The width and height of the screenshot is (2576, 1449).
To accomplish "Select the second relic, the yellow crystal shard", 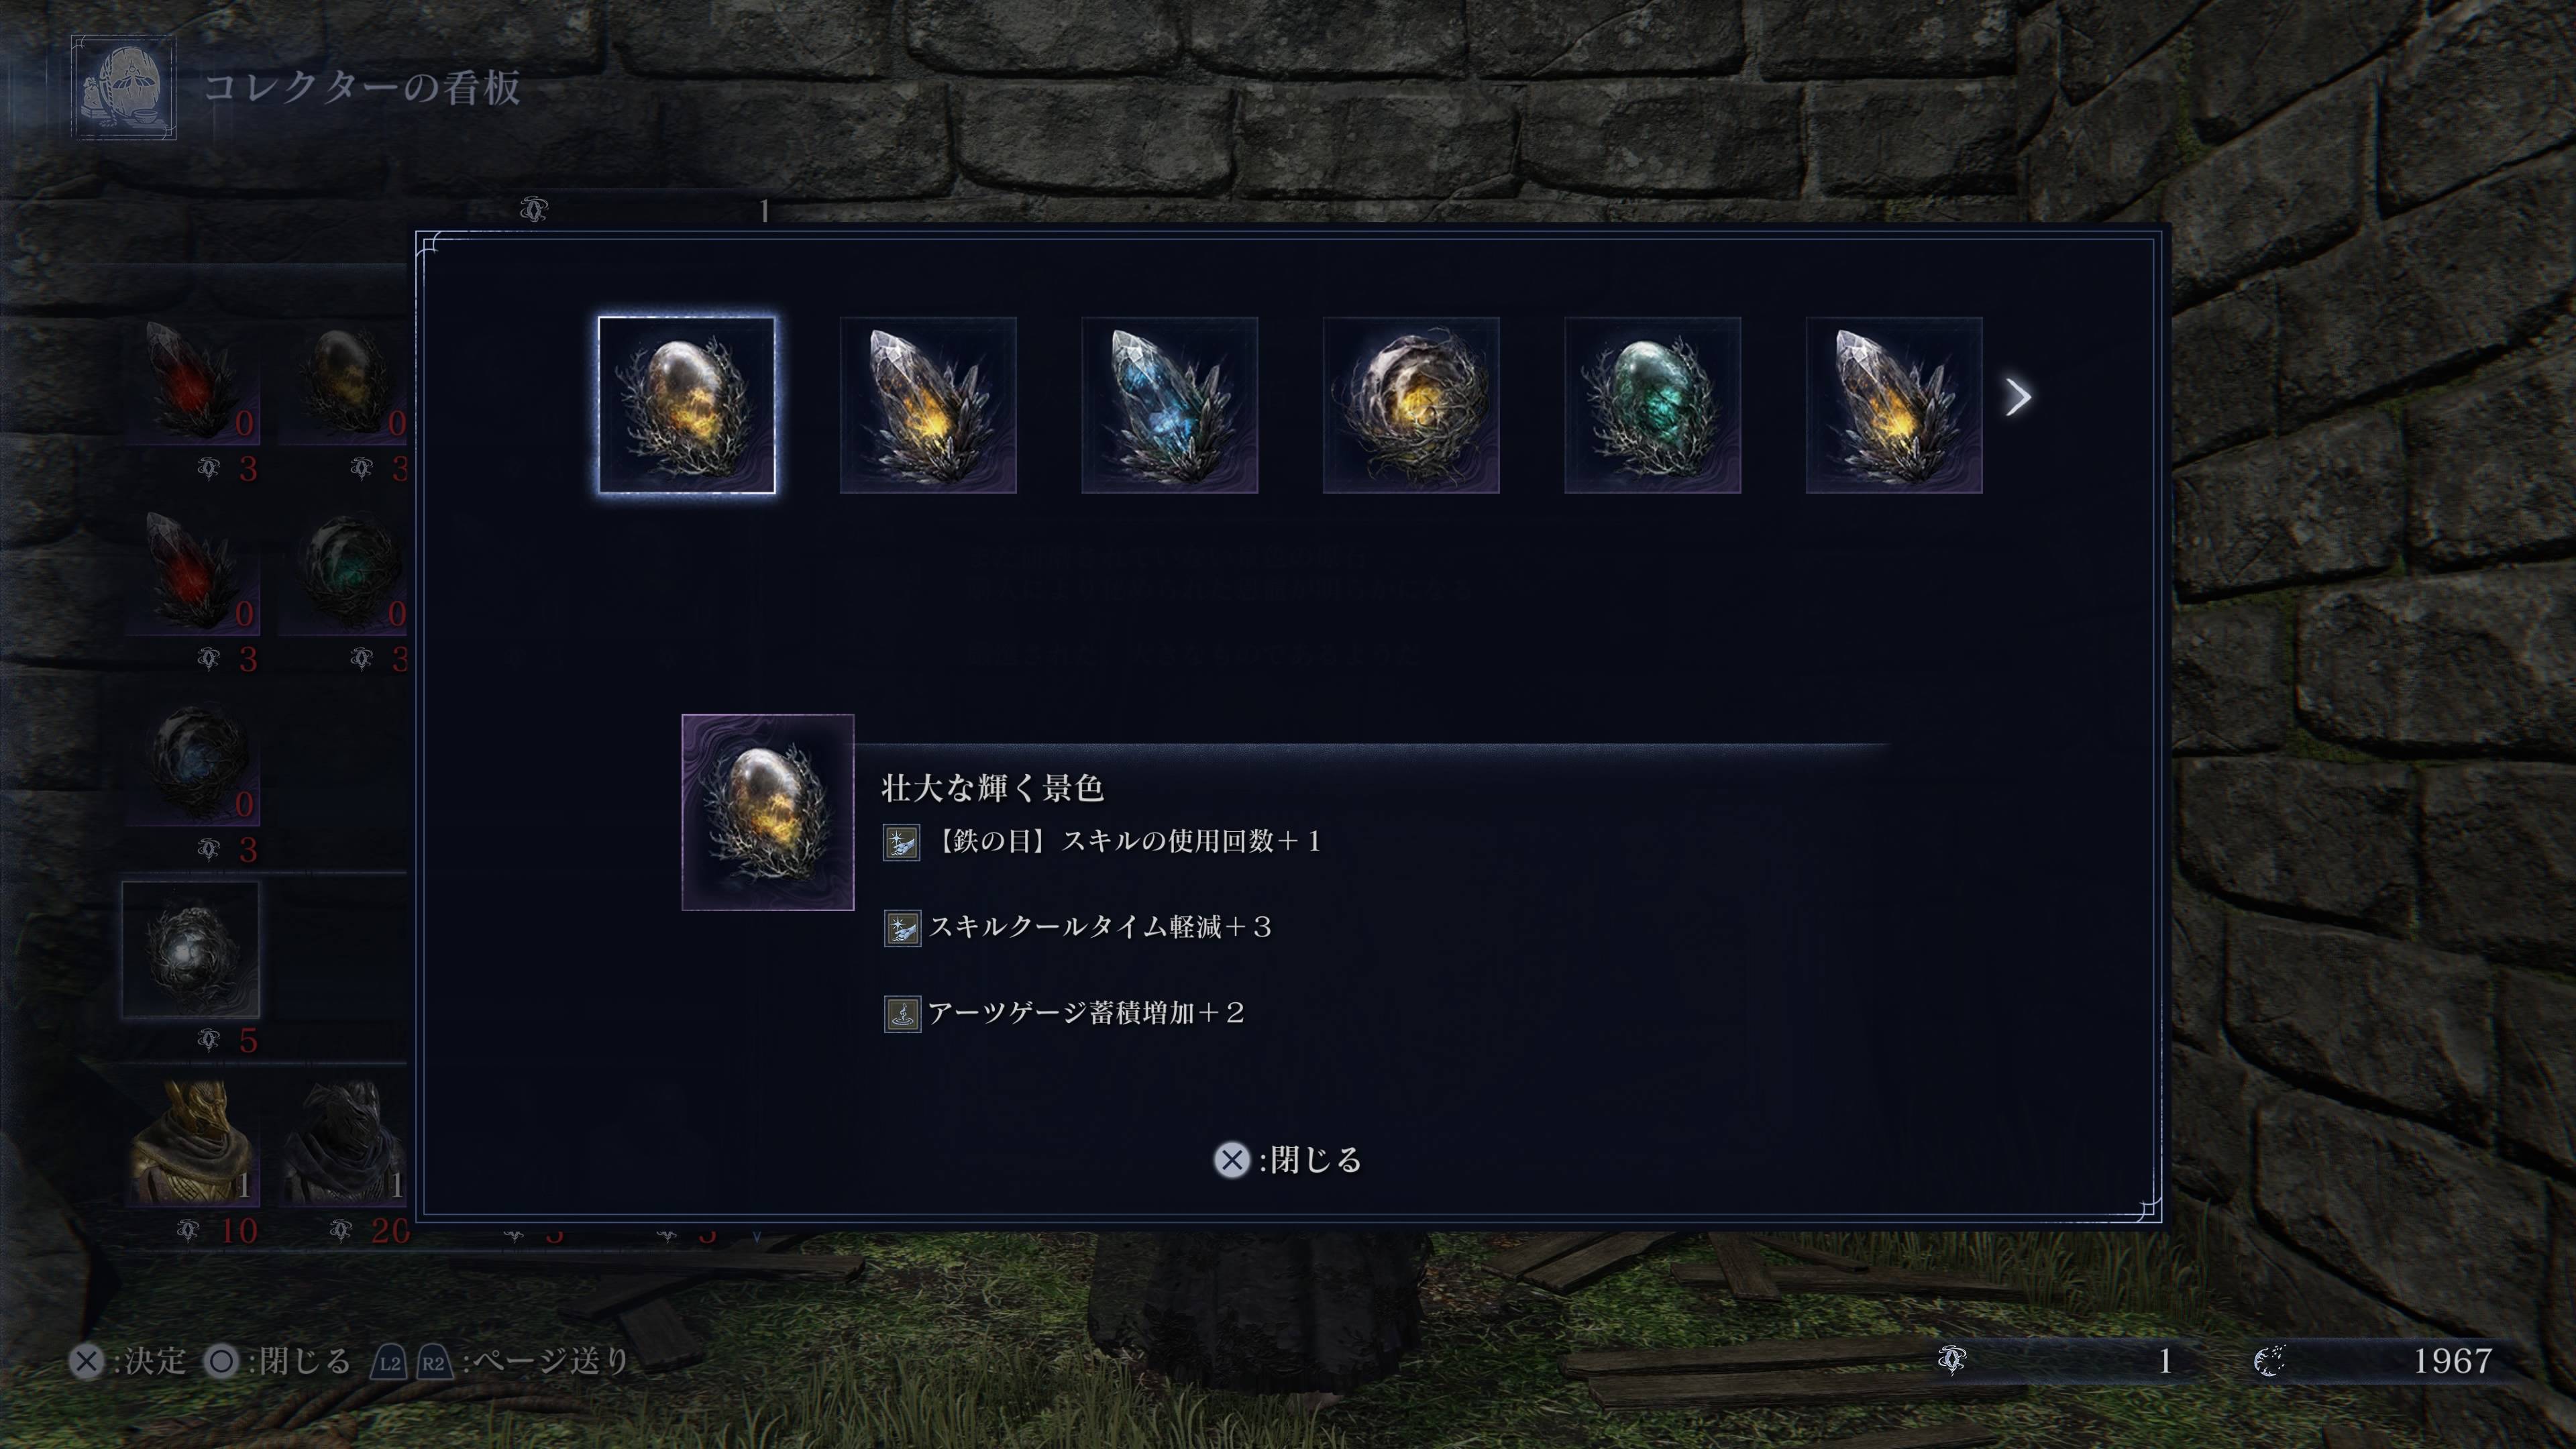I will coord(928,404).
